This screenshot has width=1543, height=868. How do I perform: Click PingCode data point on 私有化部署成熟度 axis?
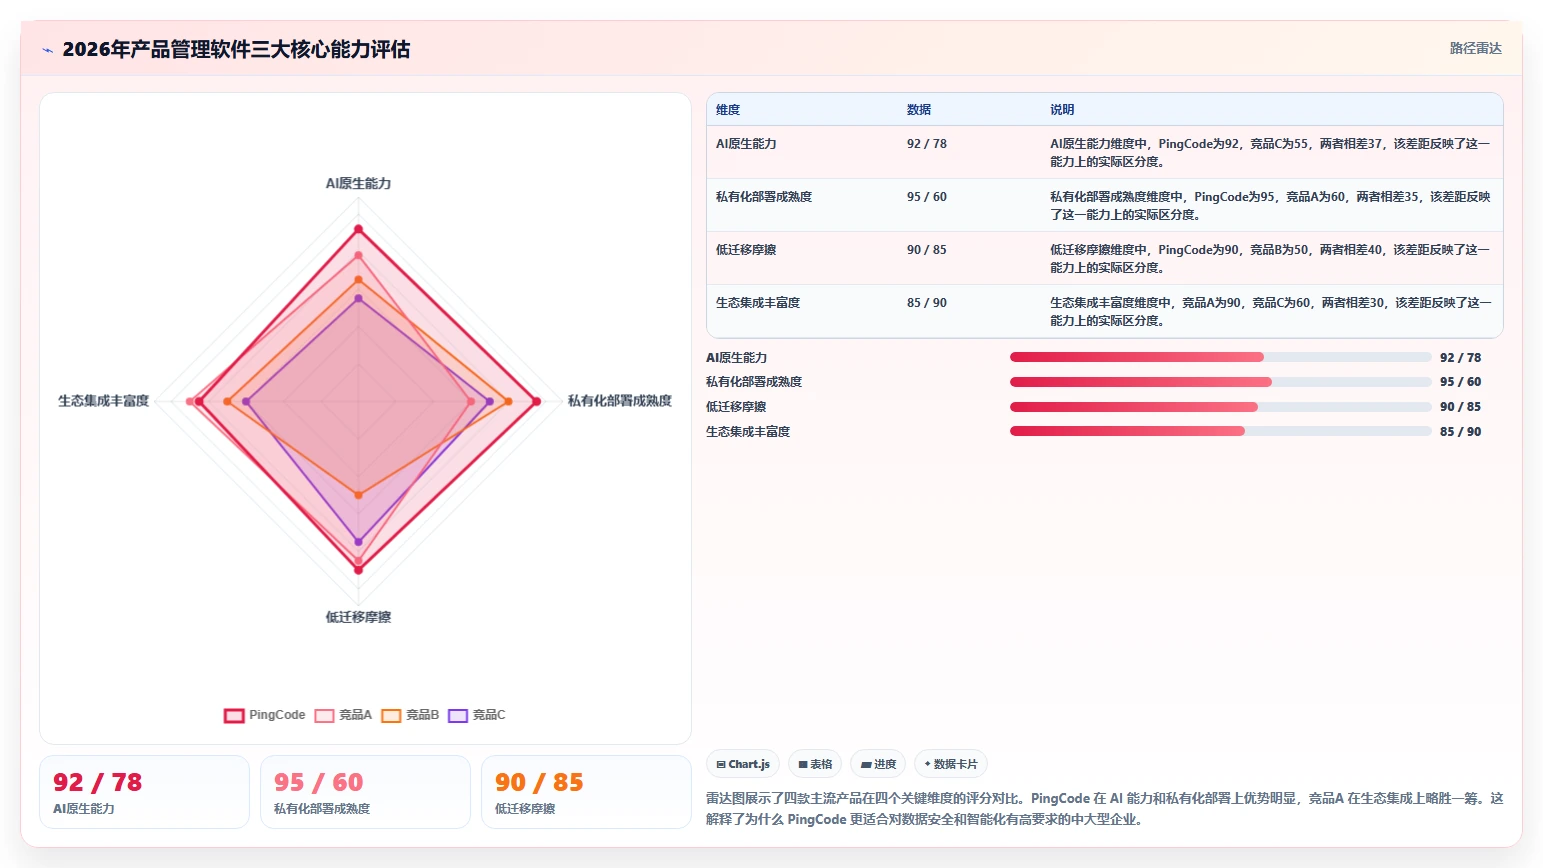coord(536,402)
